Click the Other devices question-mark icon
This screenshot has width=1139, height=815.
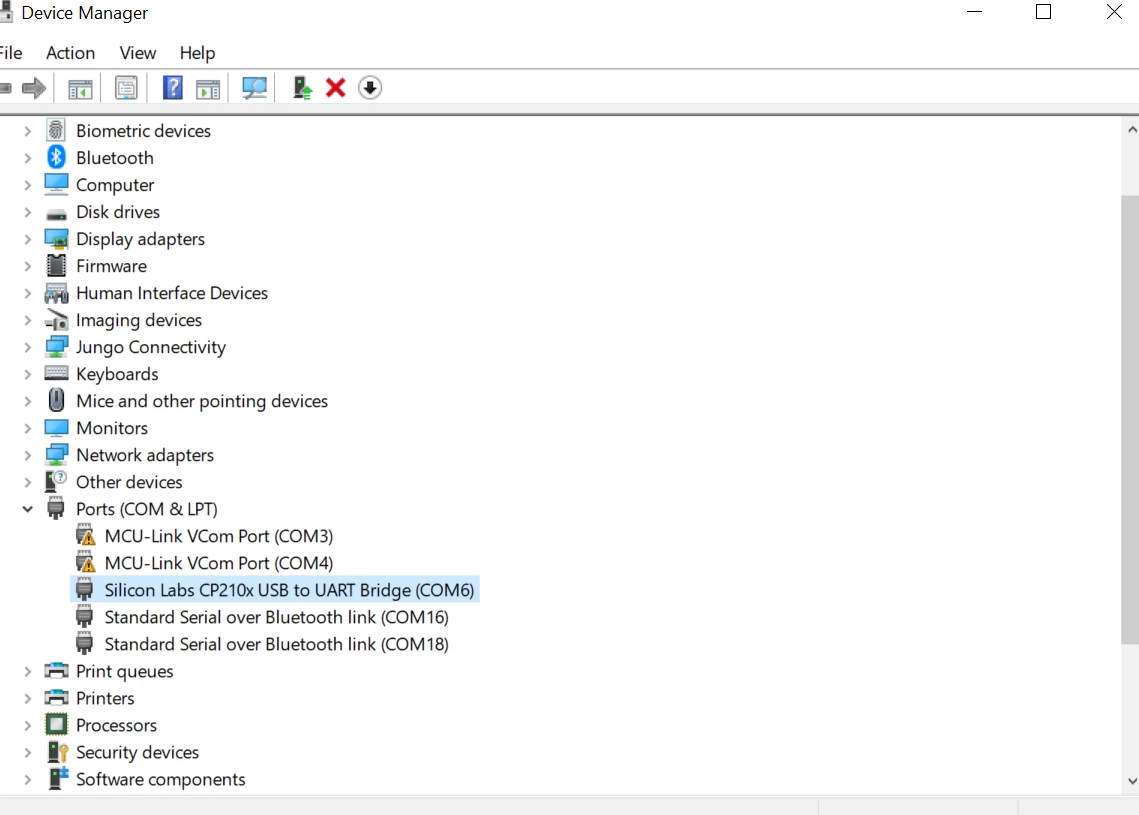click(x=56, y=482)
